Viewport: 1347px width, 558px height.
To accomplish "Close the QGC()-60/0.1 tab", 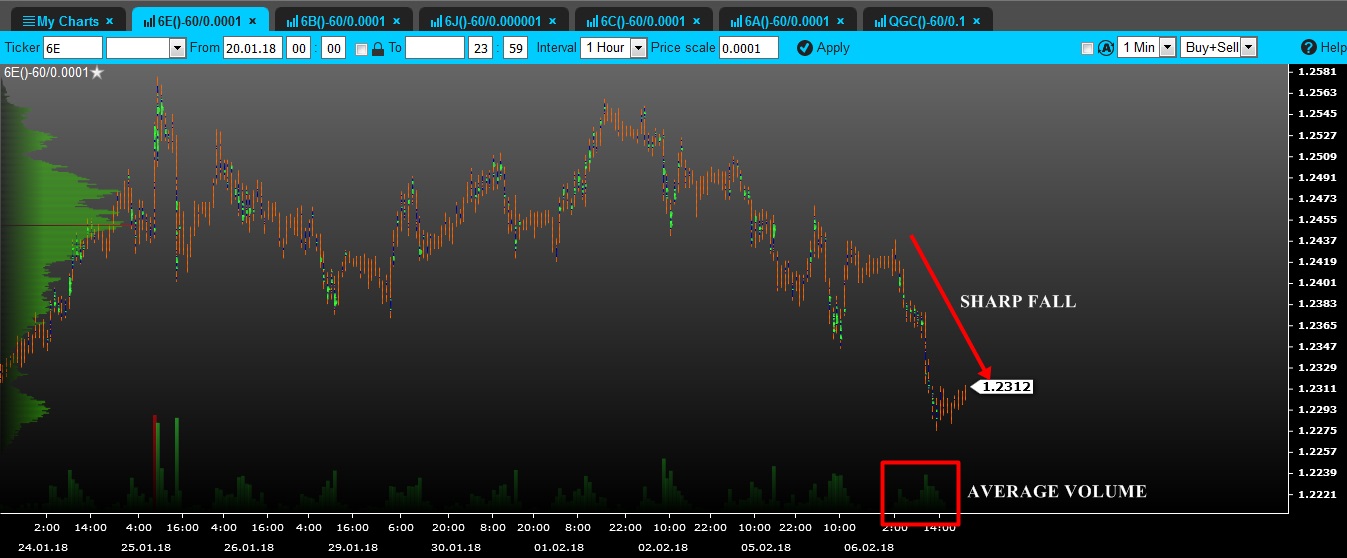I will click(975, 21).
